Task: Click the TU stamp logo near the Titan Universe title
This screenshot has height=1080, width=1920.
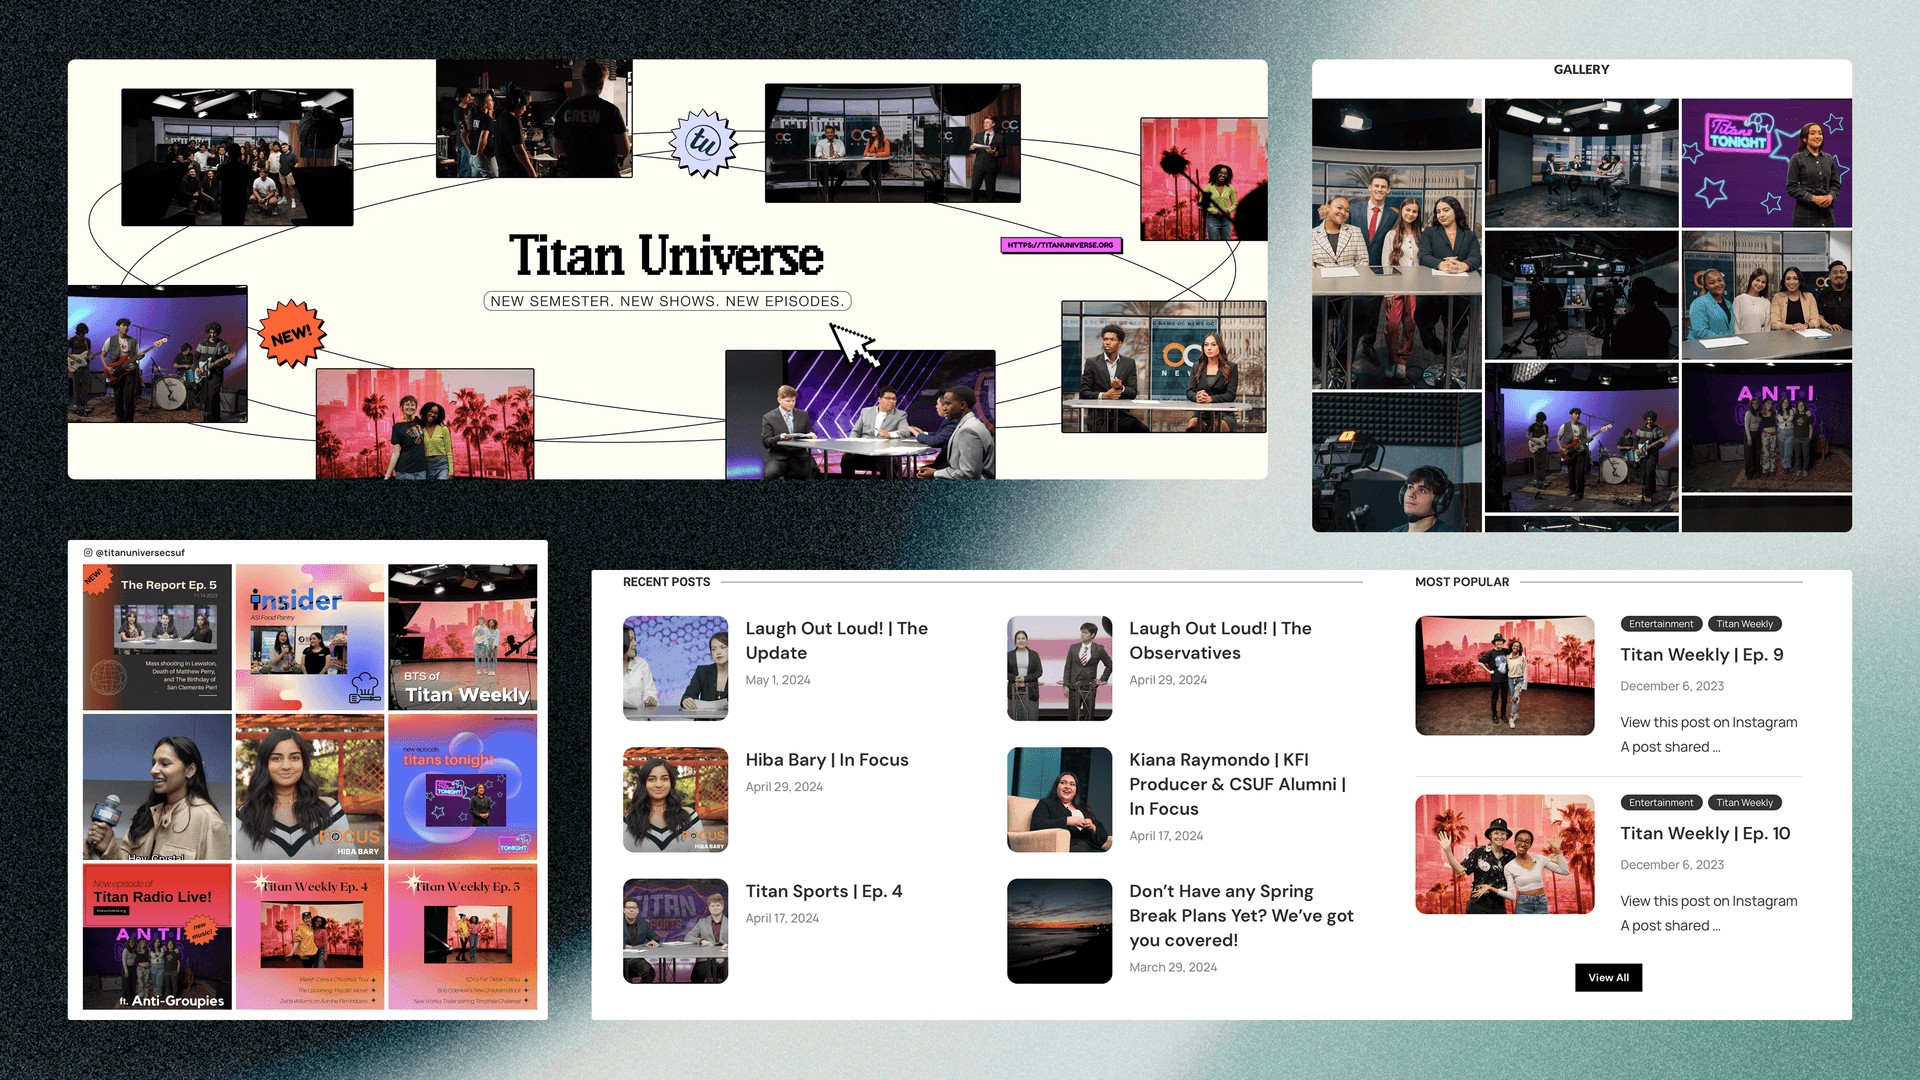Action: click(703, 143)
